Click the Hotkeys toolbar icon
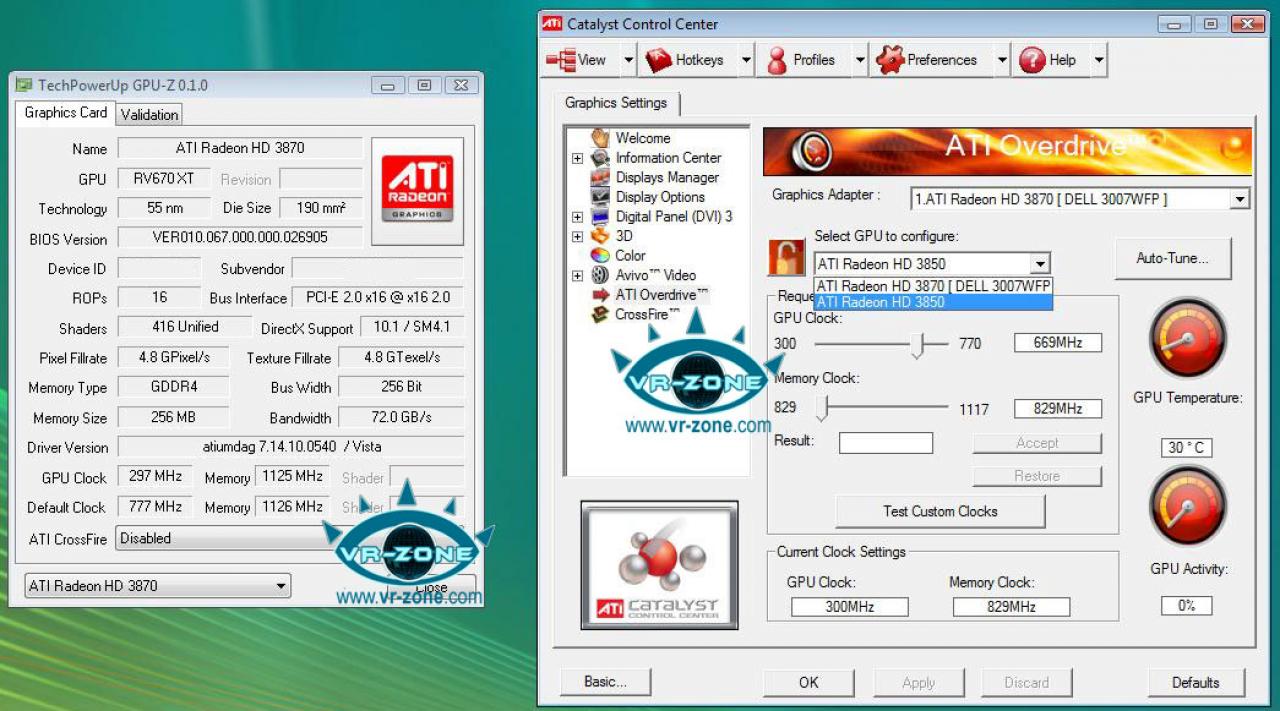The width and height of the screenshot is (1280, 711). pyautogui.click(x=659, y=60)
